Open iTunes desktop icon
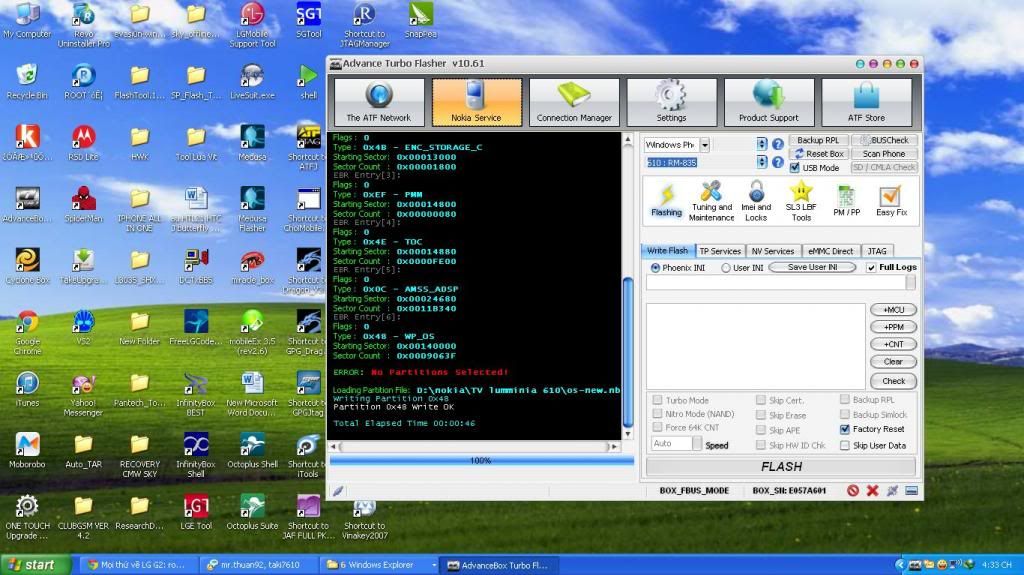Image resolution: width=1024 pixels, height=575 pixels. click(x=27, y=389)
